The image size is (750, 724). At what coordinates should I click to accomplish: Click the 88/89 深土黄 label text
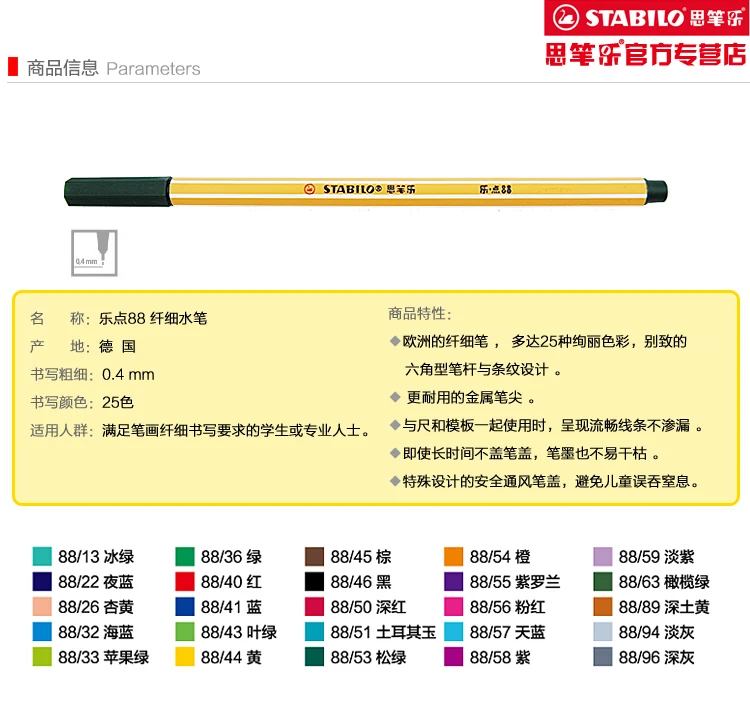click(x=664, y=607)
